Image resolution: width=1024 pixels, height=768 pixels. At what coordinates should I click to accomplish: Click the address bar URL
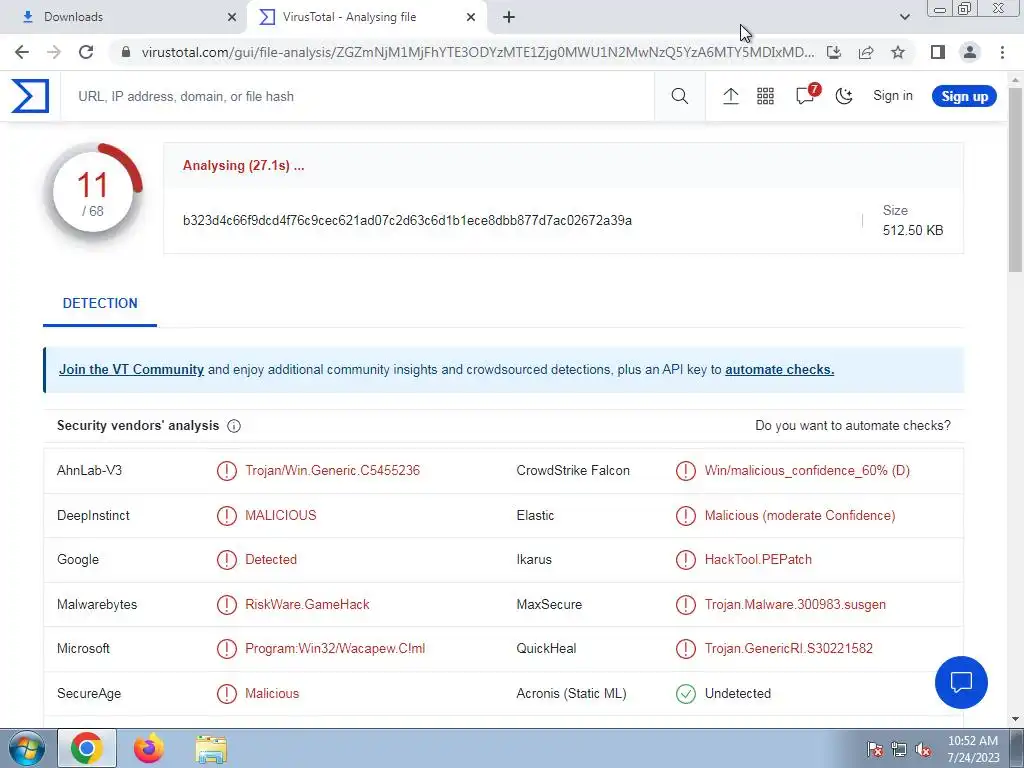coord(477,52)
